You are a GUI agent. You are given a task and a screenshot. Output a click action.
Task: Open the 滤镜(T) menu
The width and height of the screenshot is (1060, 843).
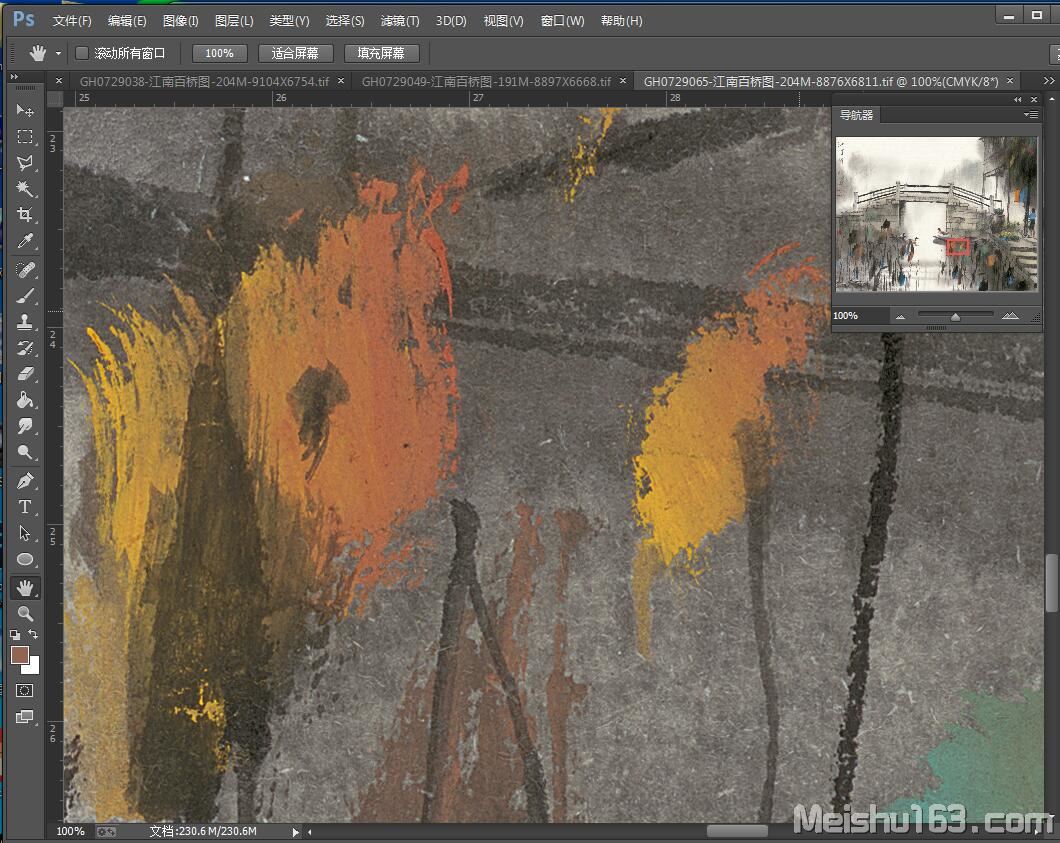coord(400,21)
